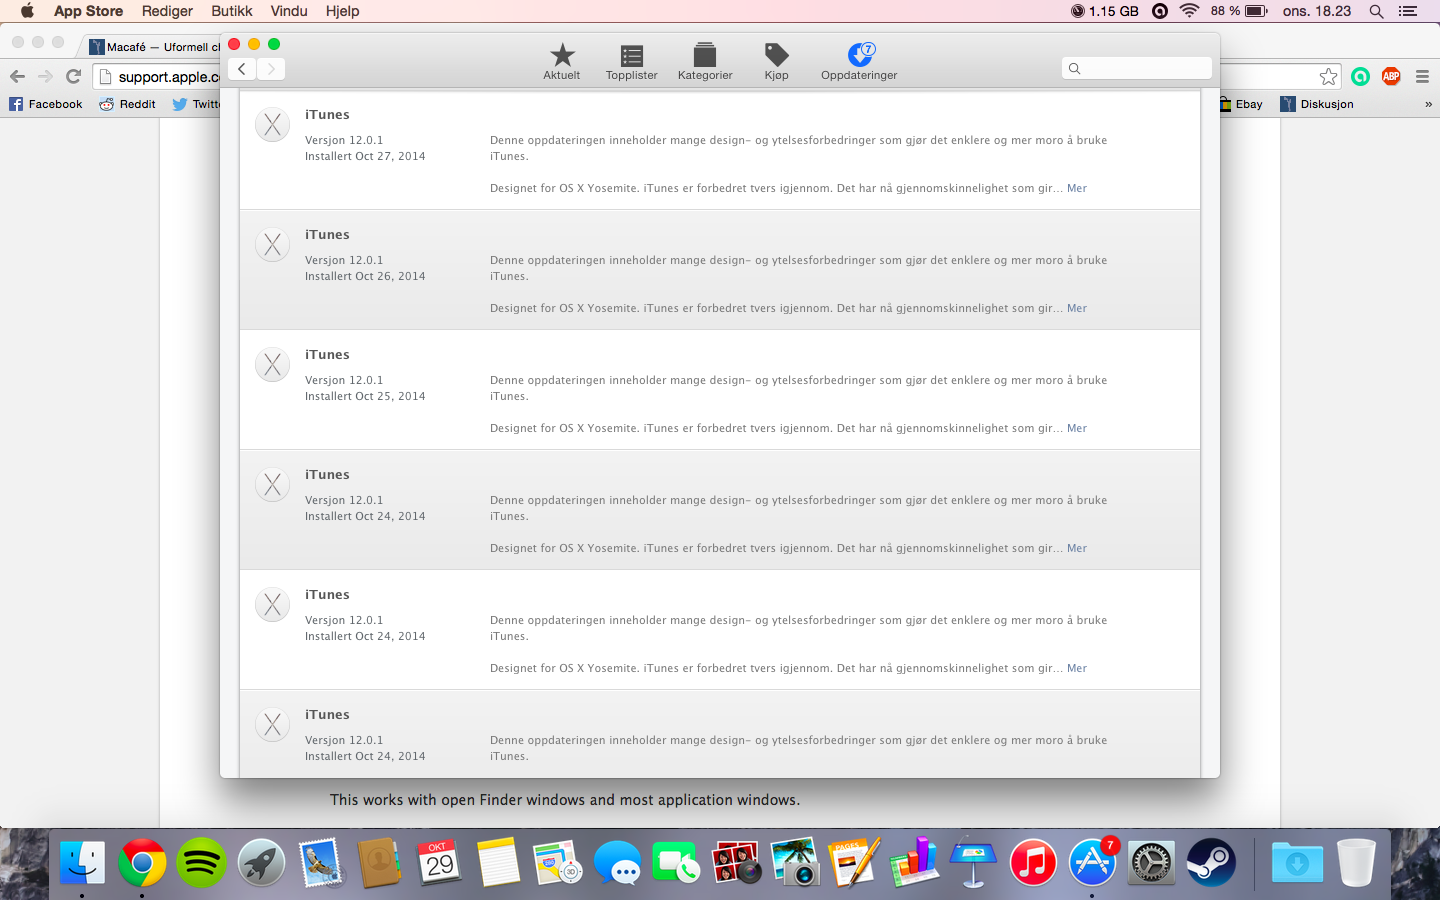Open Contacts from the Dock
Screen dimensions: 1440x900
379,862
